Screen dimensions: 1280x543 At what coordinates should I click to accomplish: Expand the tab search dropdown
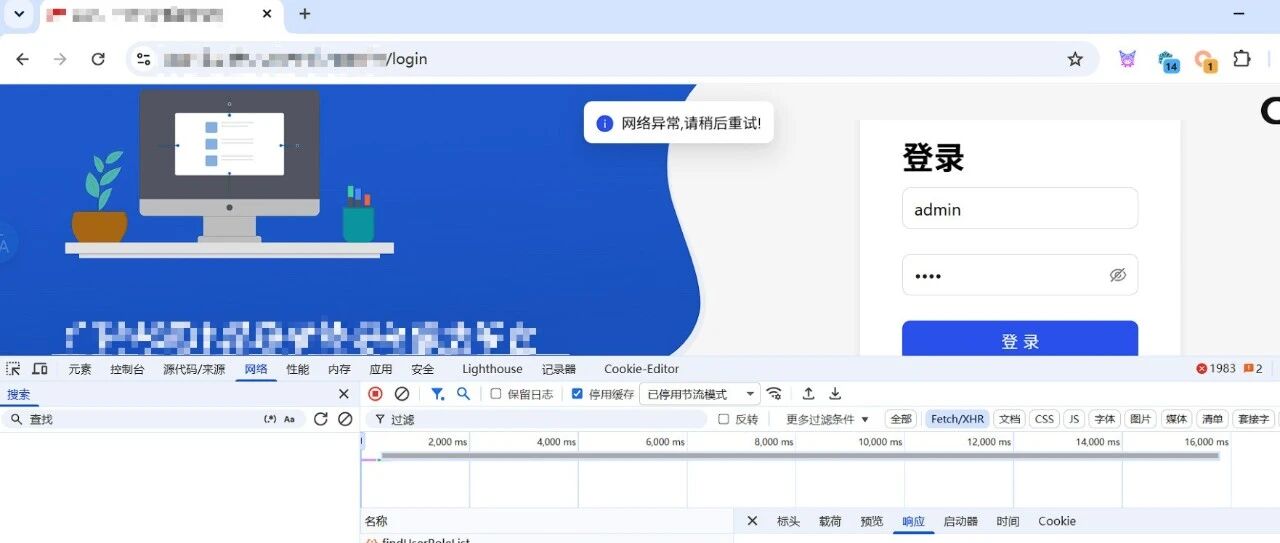pyautogui.click(x=18, y=14)
